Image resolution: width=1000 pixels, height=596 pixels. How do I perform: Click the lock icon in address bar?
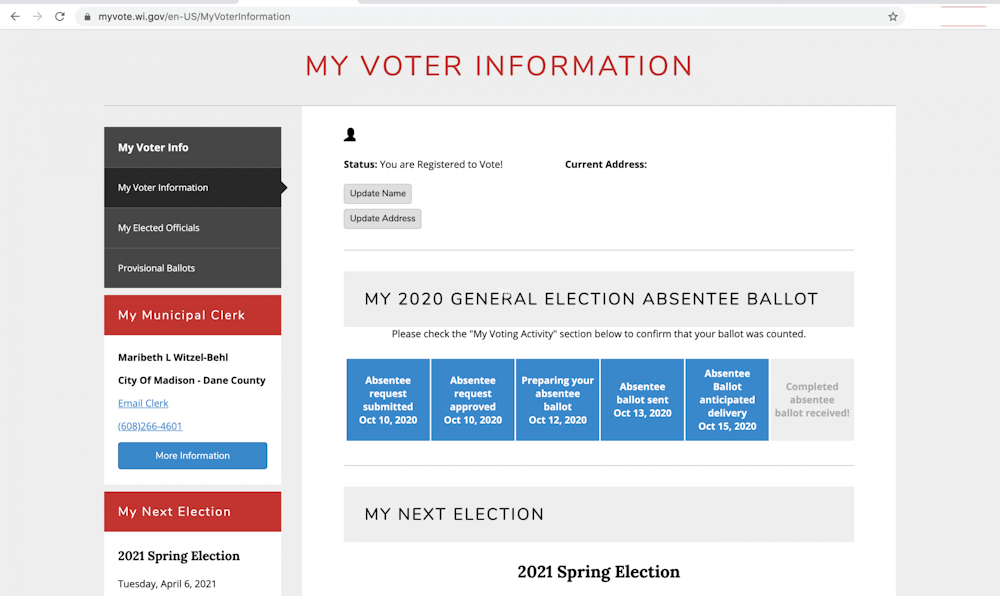click(x=87, y=17)
